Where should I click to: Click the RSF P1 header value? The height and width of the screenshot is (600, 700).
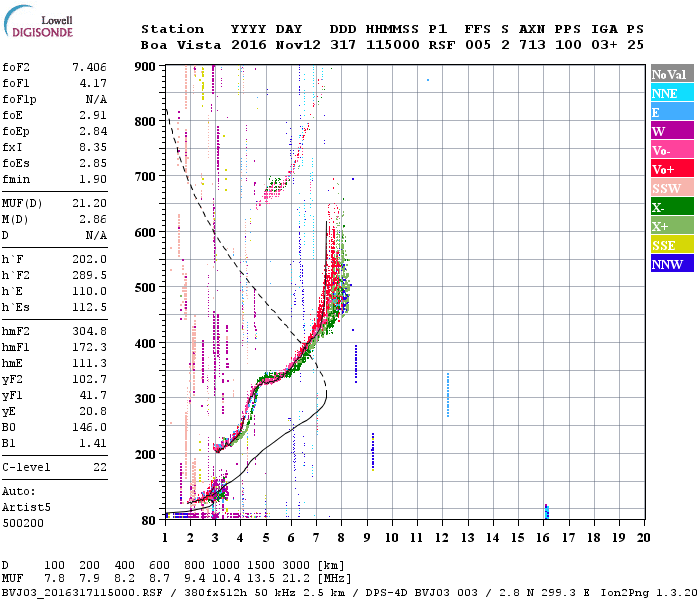tap(442, 45)
